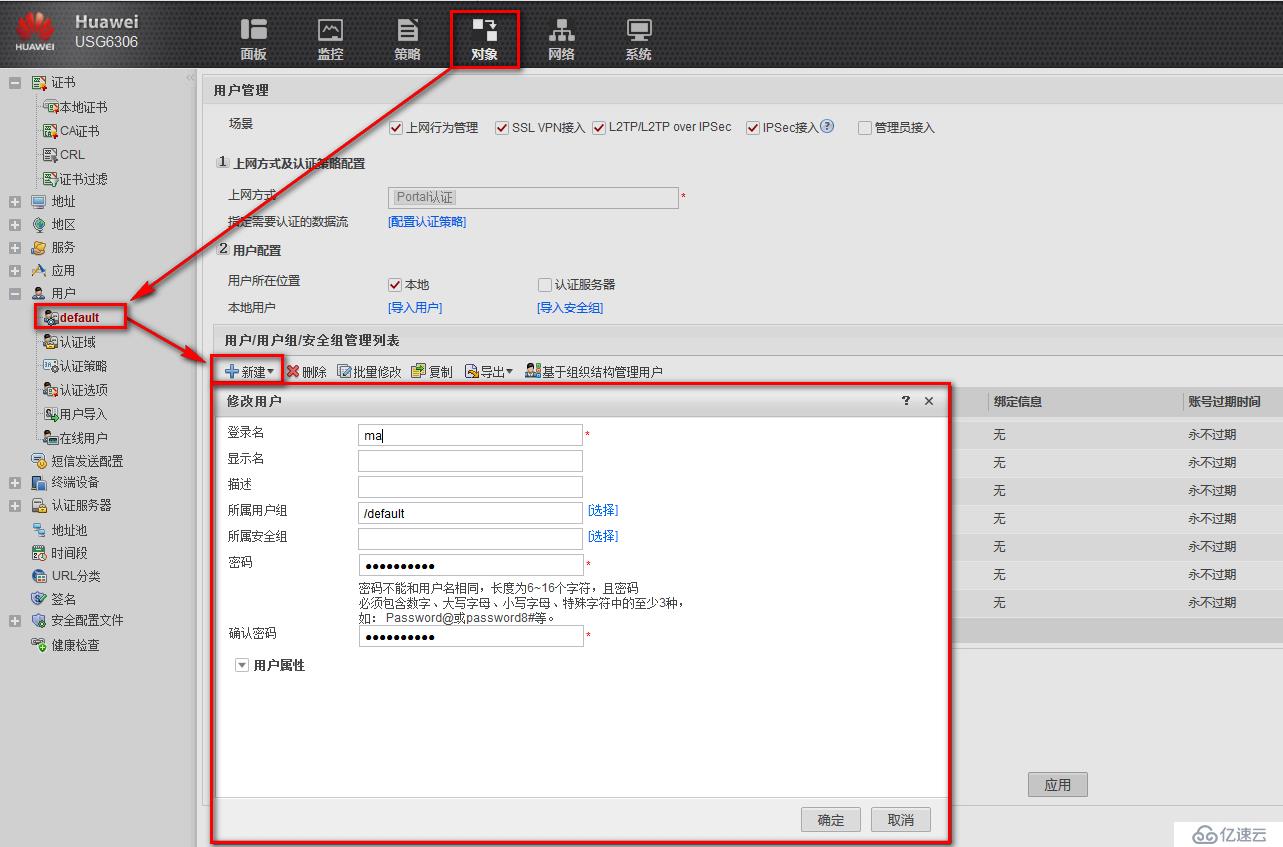Viewport: 1283px width, 847px height.
Task: Click 基于组织结构管理用户 toolbar item
Action: tap(594, 372)
